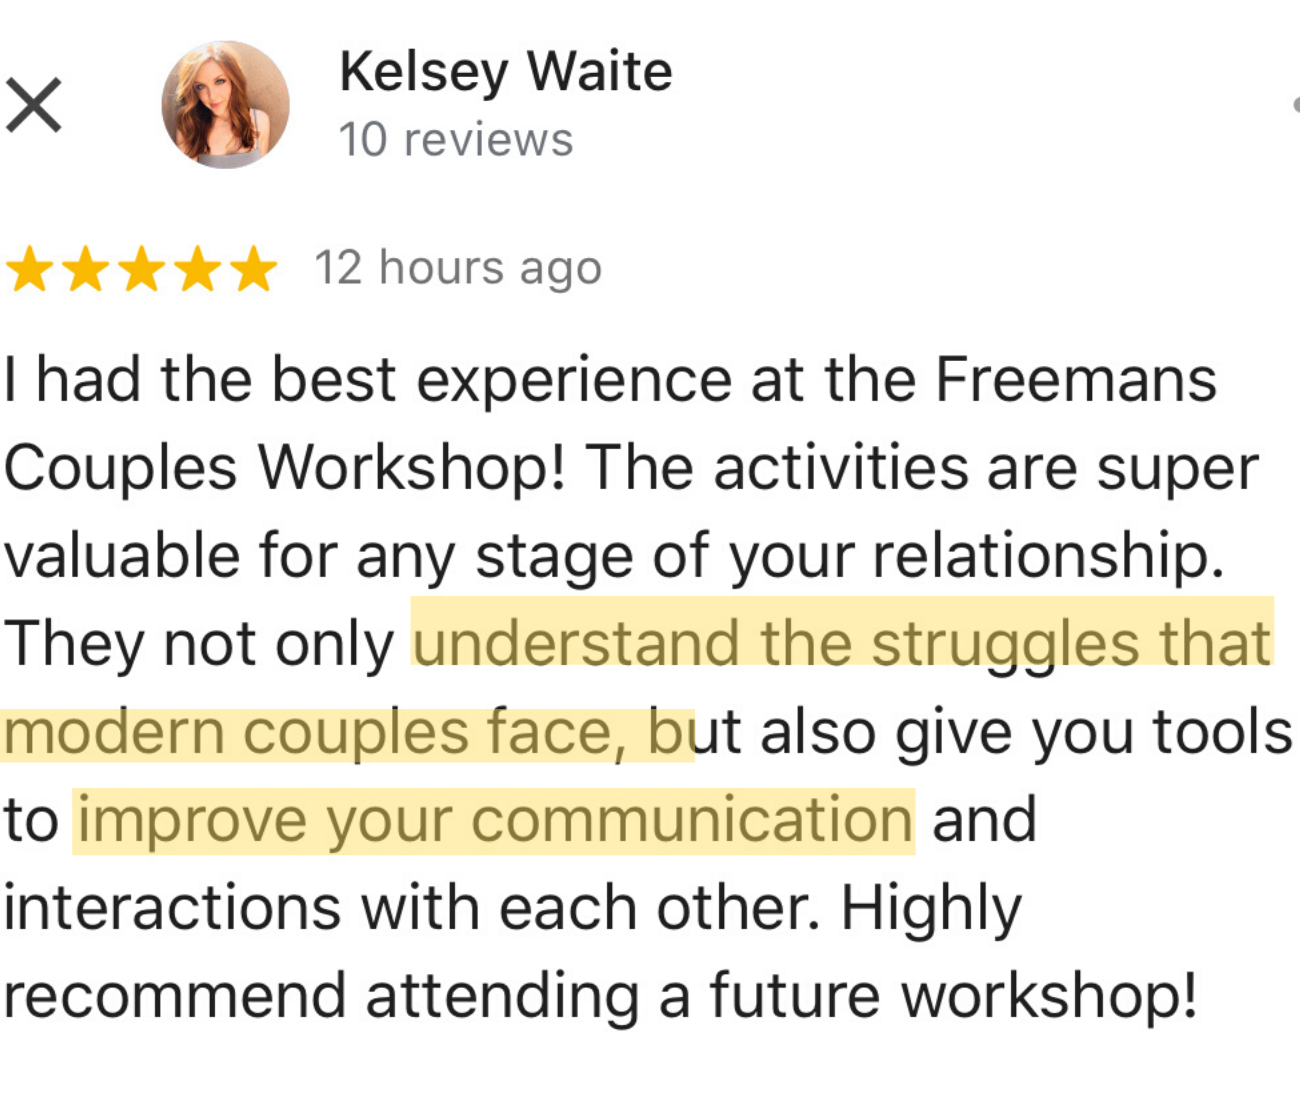
Task: Click the word "Freemans" in the review
Action: 1075,381
